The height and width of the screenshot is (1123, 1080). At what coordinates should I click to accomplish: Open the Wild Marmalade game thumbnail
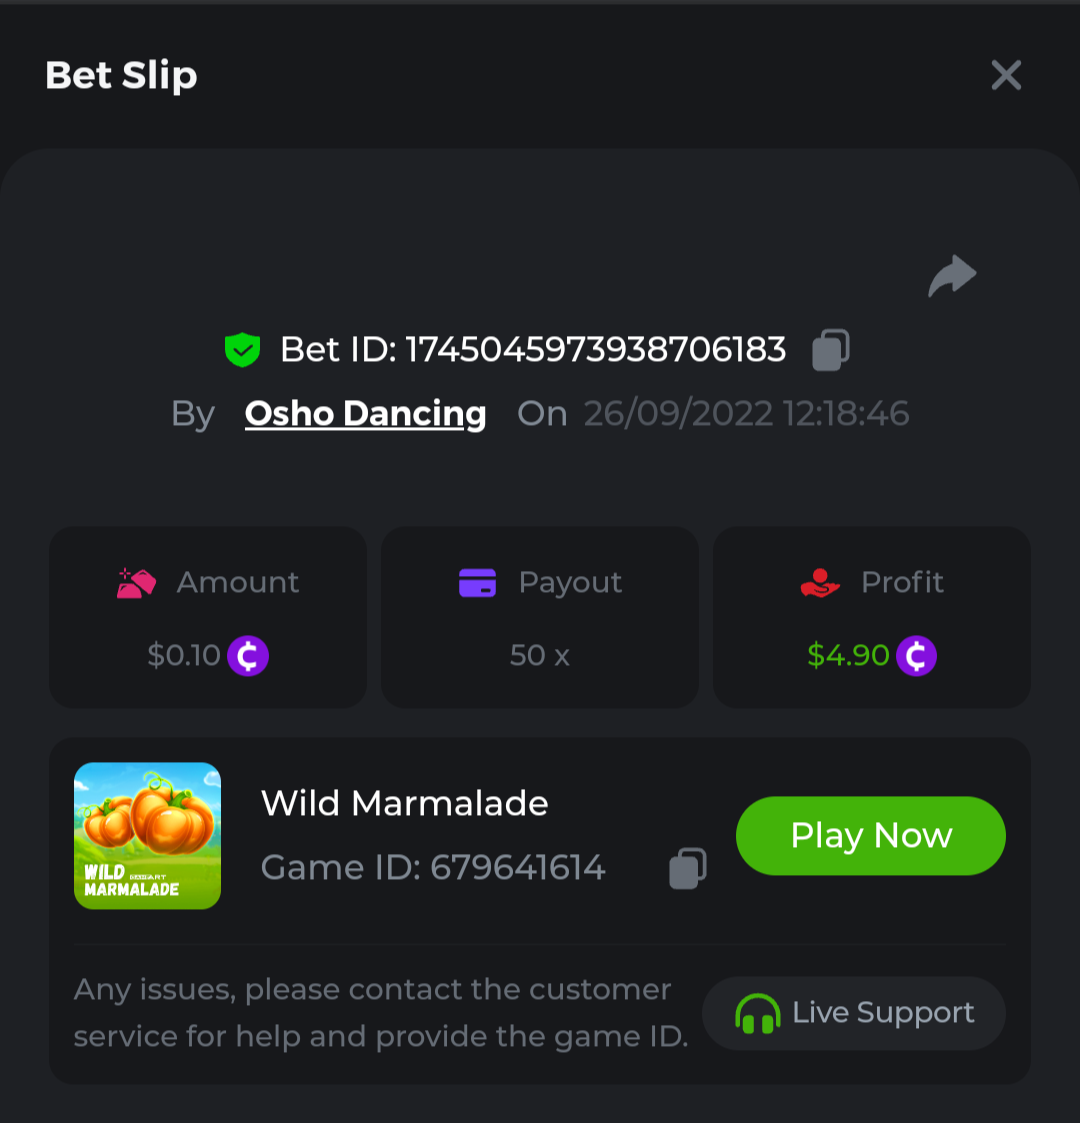(148, 836)
